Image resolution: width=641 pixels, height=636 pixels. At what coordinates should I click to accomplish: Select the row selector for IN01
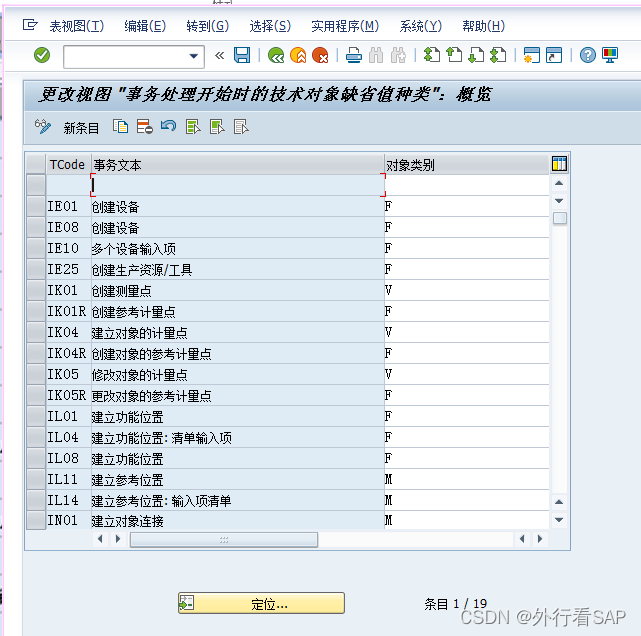click(x=36, y=521)
